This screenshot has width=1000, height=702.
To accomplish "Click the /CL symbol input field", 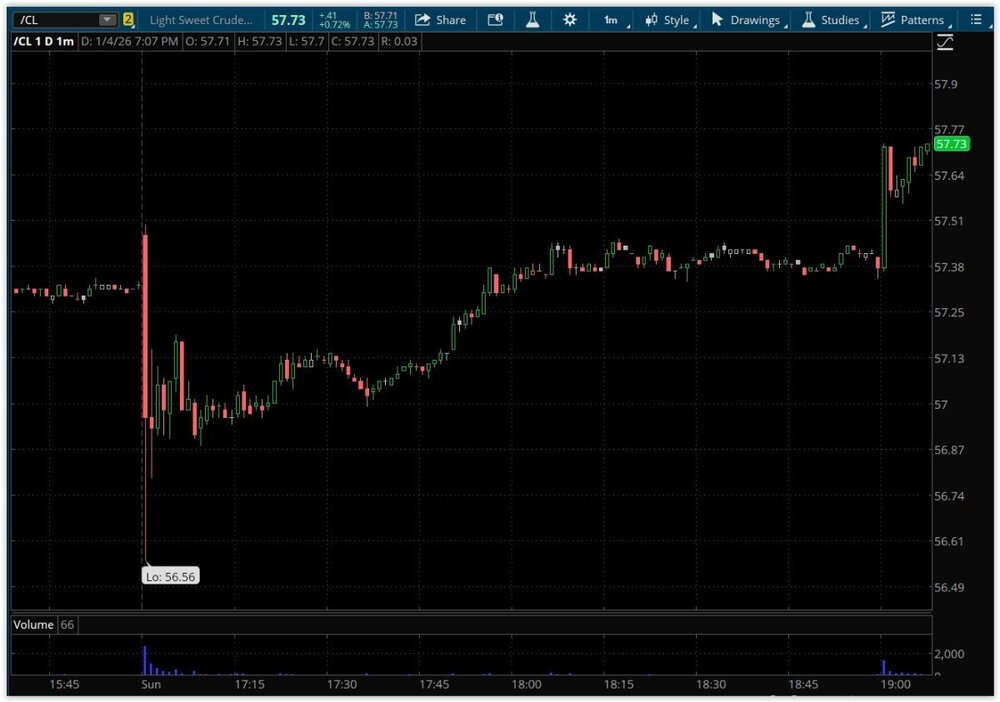I will click(x=55, y=20).
